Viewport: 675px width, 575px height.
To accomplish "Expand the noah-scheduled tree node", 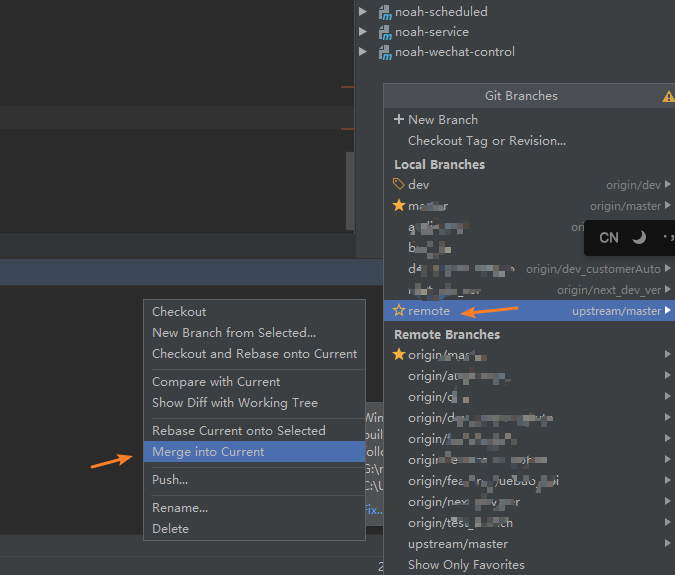I will 363,12.
